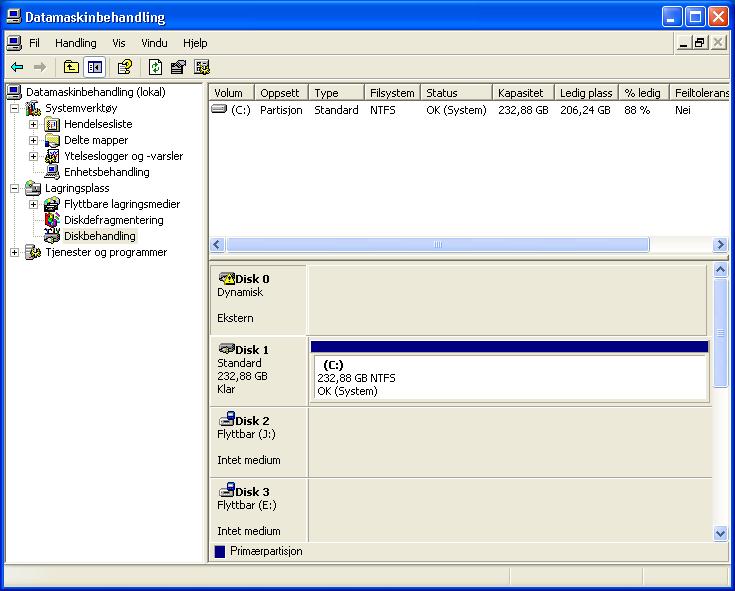This screenshot has width=735, height=591.
Task: Select the (C:) partition block on Disk 1
Action: click(x=510, y=378)
